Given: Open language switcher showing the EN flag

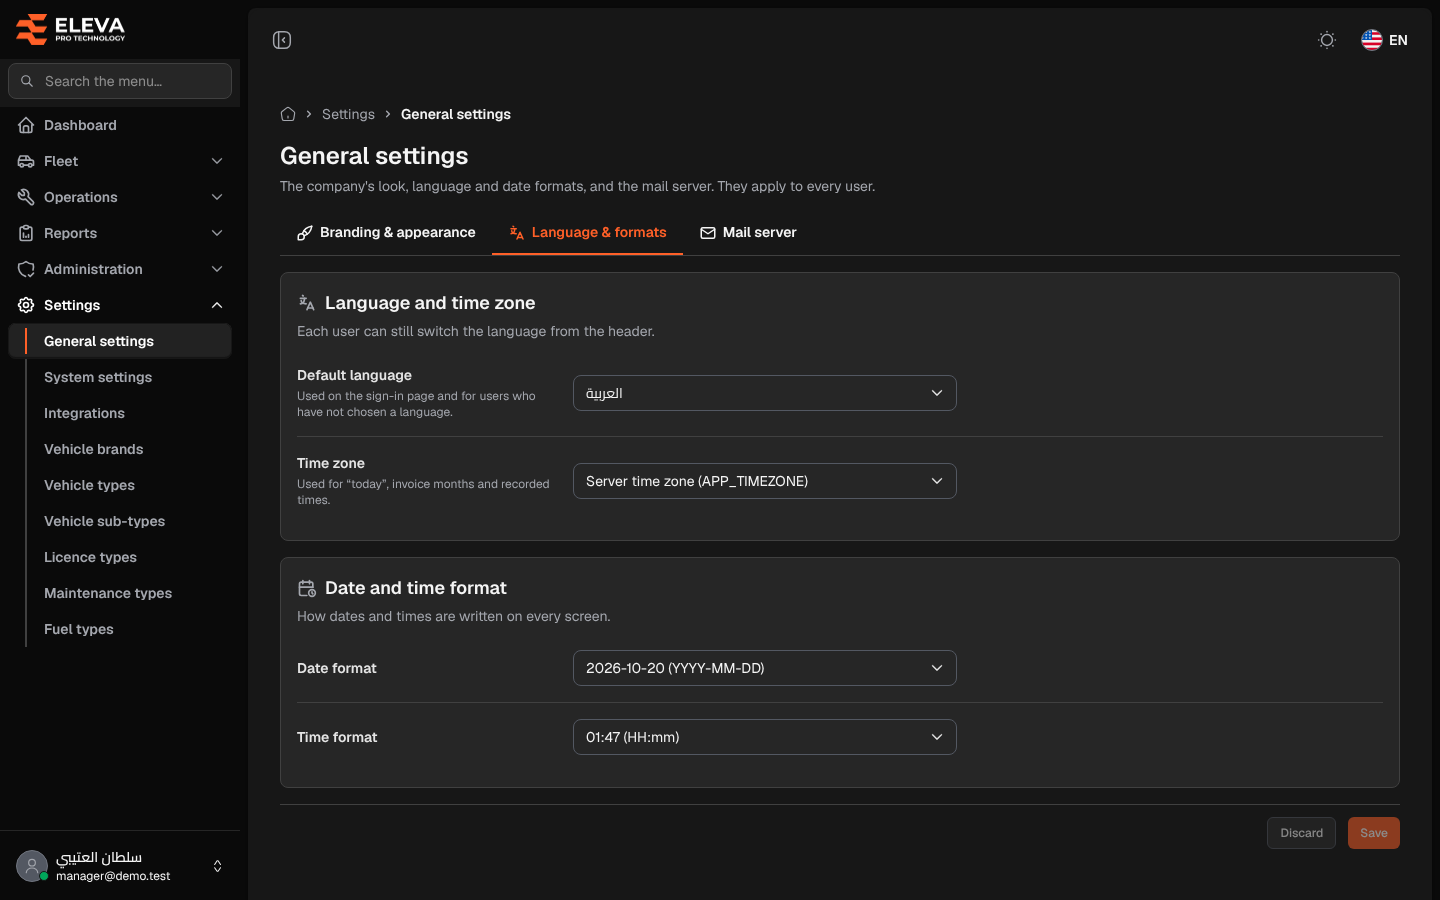Looking at the screenshot, I should point(1385,40).
